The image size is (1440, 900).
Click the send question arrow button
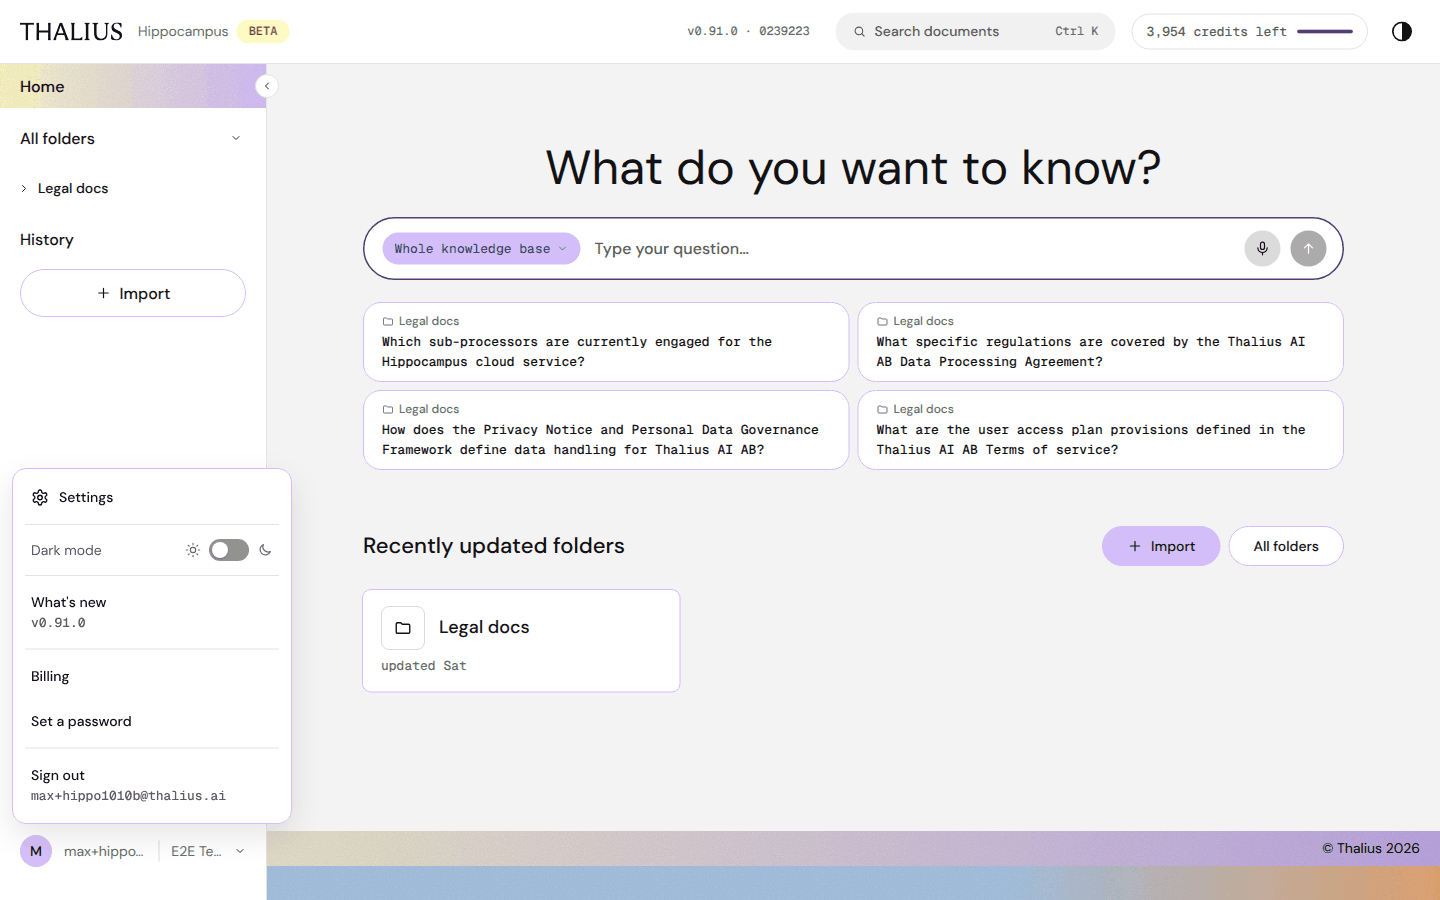pos(1308,249)
